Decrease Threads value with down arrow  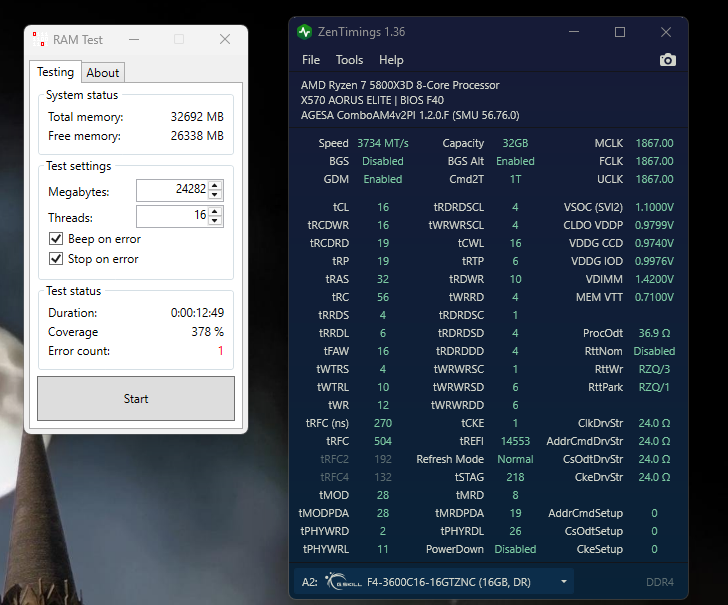tap(215, 221)
